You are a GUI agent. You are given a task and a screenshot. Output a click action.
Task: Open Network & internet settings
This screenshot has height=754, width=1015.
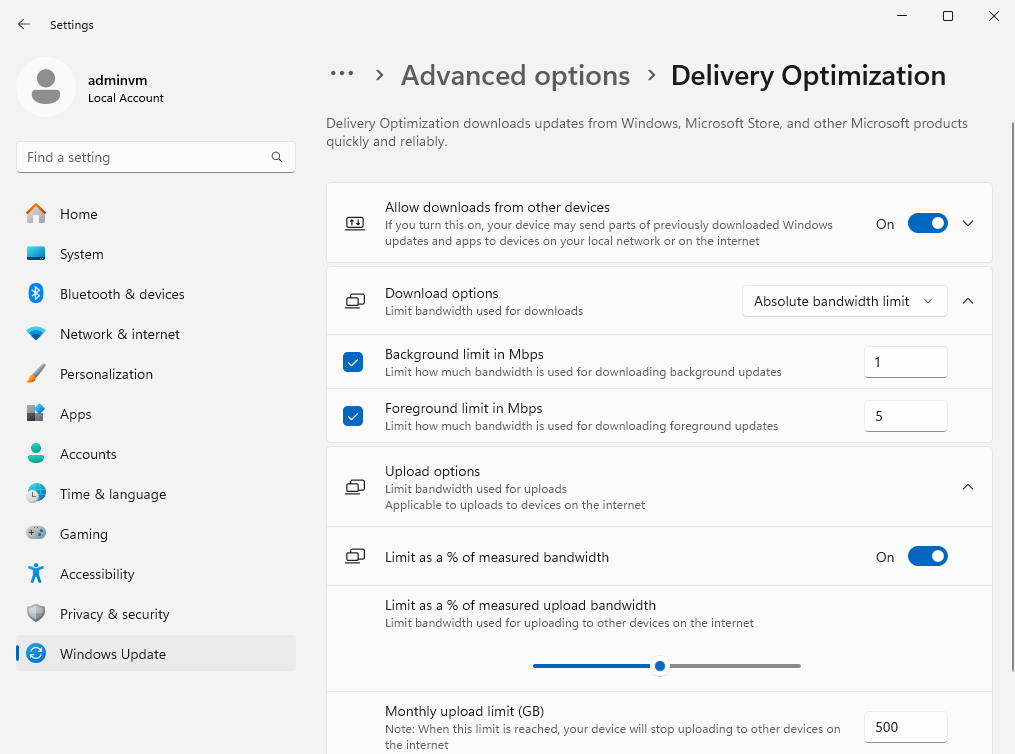pyautogui.click(x=156, y=335)
